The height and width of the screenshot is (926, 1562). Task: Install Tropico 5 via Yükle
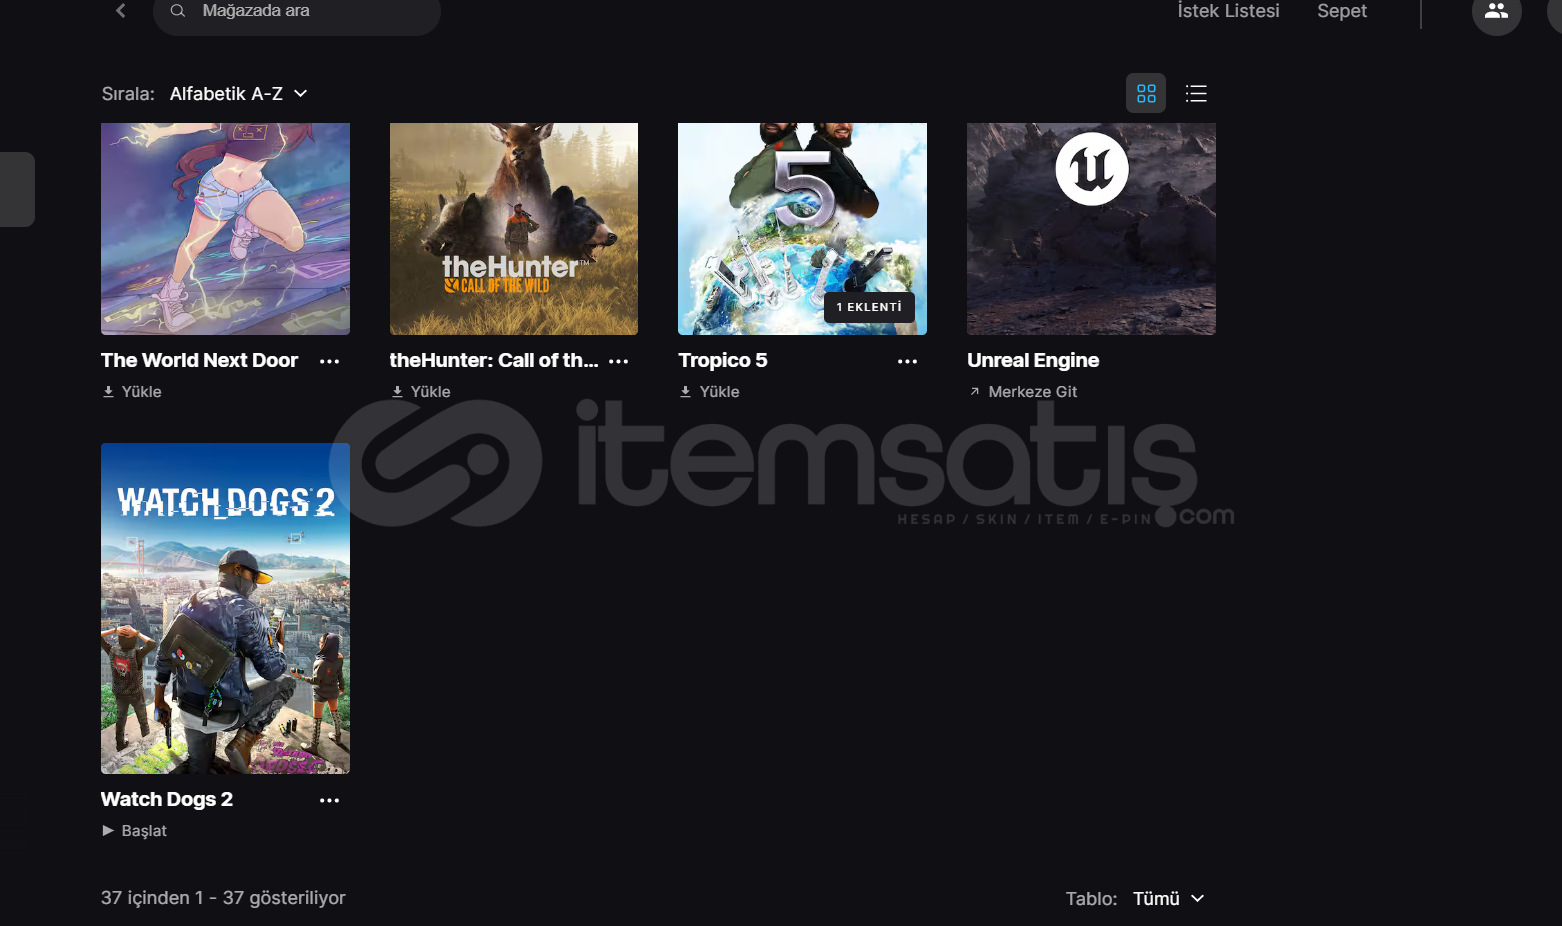tap(710, 392)
